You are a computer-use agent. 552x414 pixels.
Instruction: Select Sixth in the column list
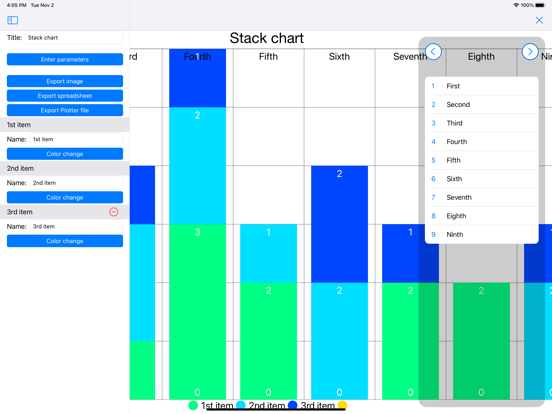(x=482, y=179)
